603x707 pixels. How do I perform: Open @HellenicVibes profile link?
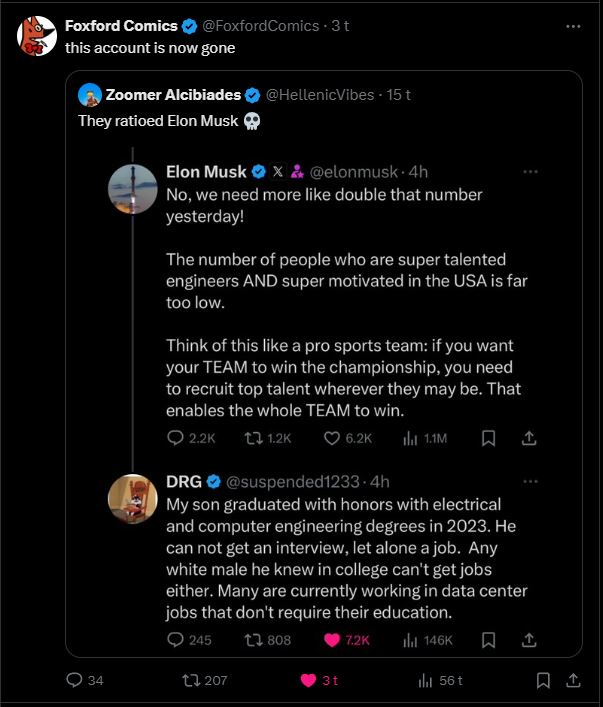pyautogui.click(x=318, y=95)
